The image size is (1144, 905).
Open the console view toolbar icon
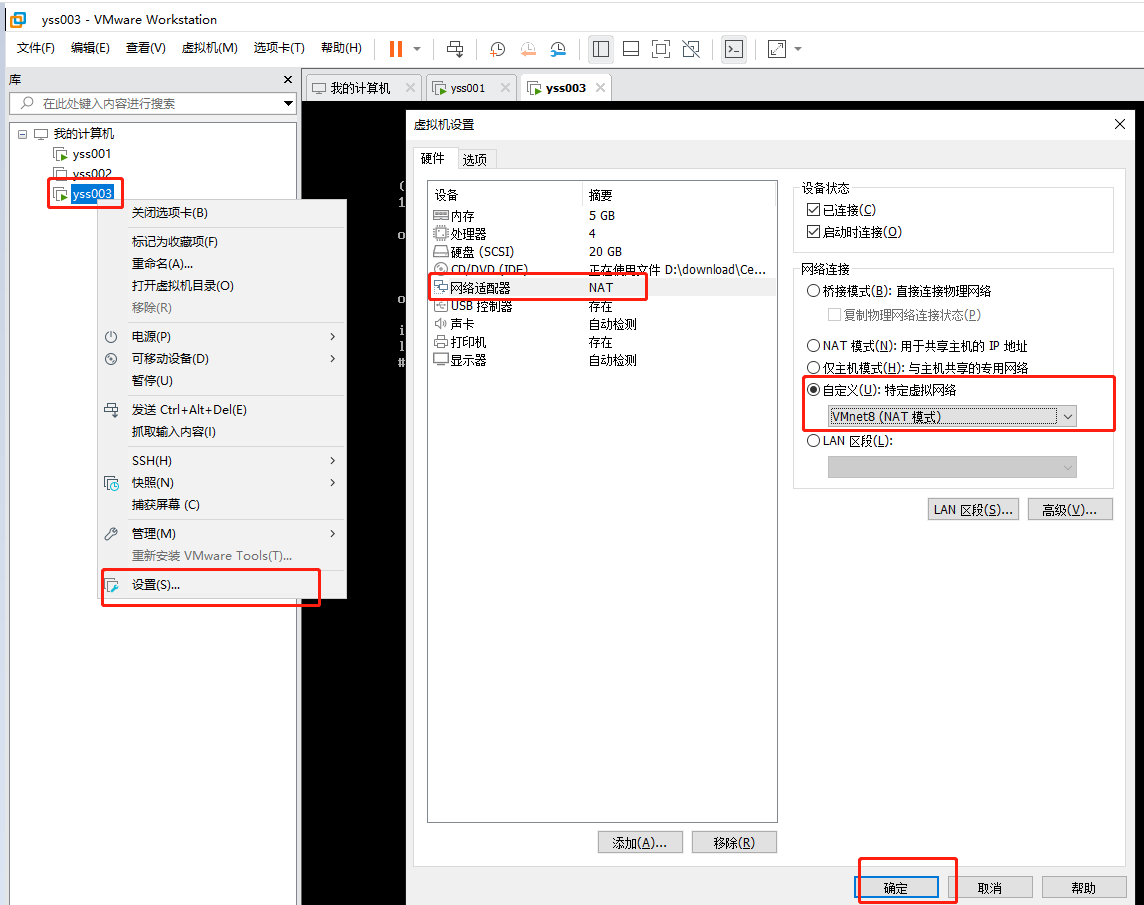coord(734,49)
